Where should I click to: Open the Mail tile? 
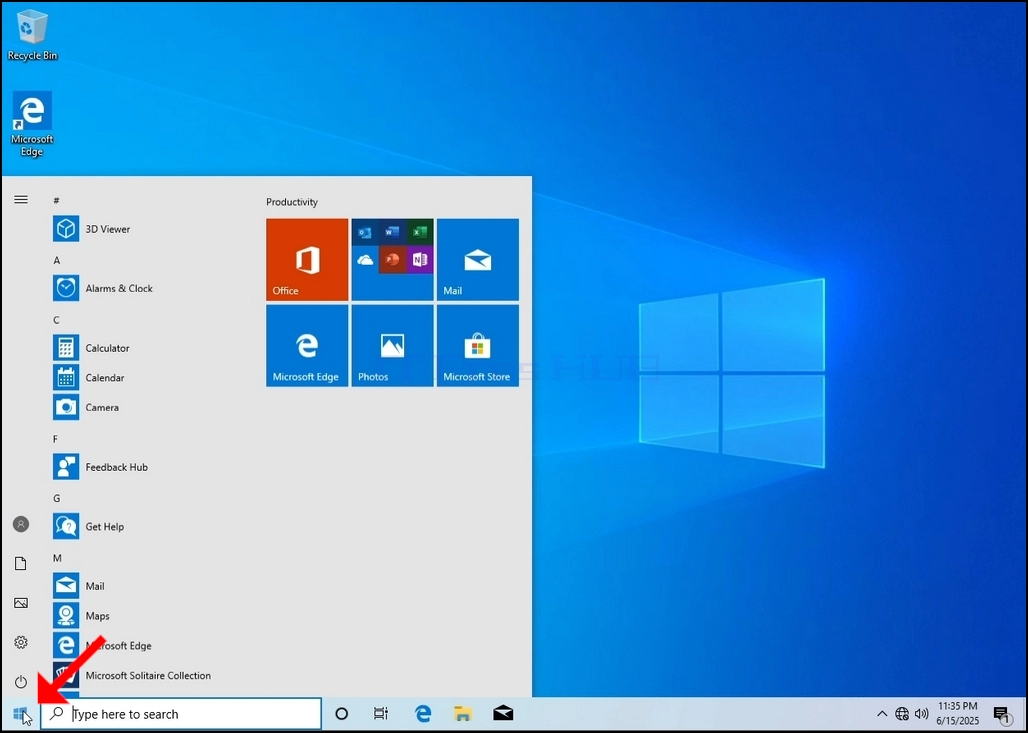coord(477,260)
